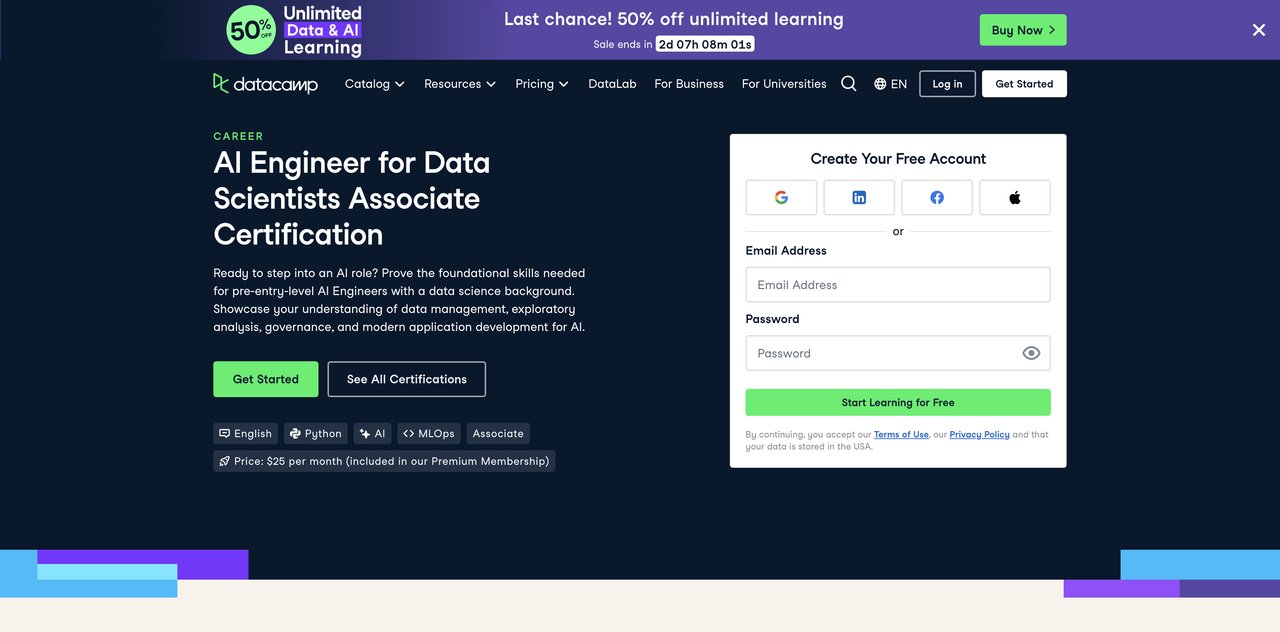Click the Buy Now button
Image resolution: width=1280 pixels, height=632 pixels.
coord(1023,30)
